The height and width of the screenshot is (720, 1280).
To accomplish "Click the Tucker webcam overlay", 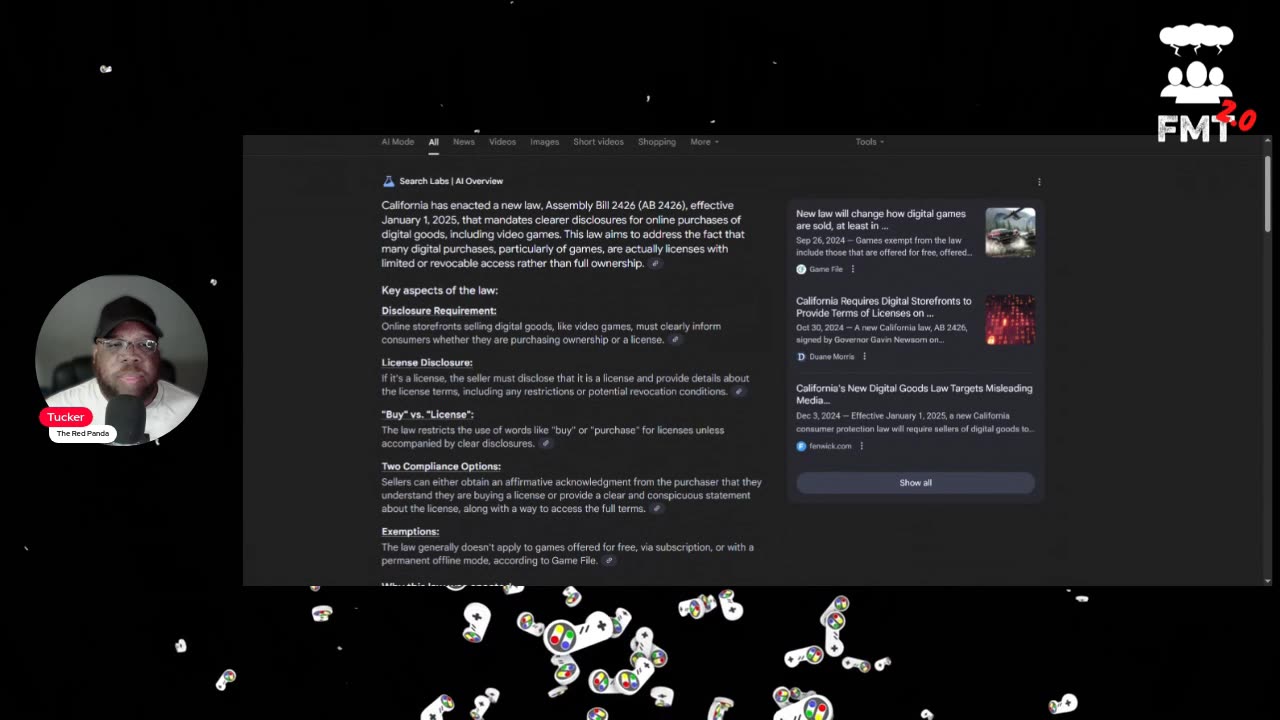I will point(121,361).
